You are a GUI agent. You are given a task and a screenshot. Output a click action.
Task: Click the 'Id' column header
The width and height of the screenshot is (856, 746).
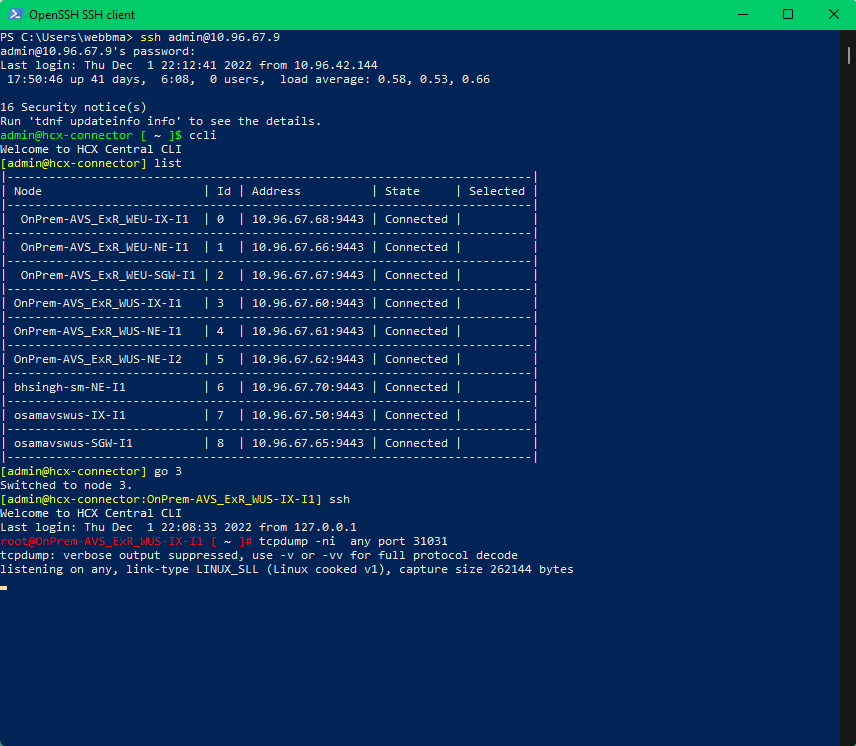click(224, 191)
